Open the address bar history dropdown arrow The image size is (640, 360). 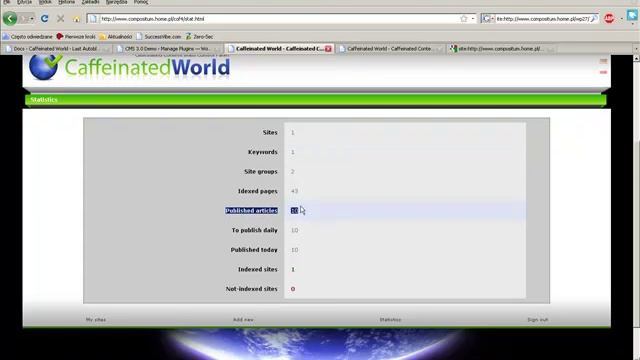point(473,18)
